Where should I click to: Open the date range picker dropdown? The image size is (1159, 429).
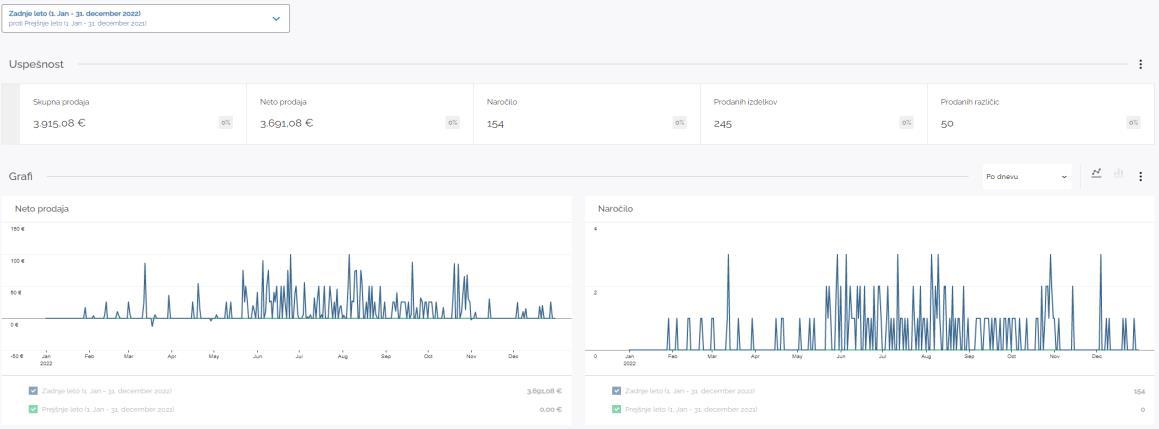(x=146, y=18)
